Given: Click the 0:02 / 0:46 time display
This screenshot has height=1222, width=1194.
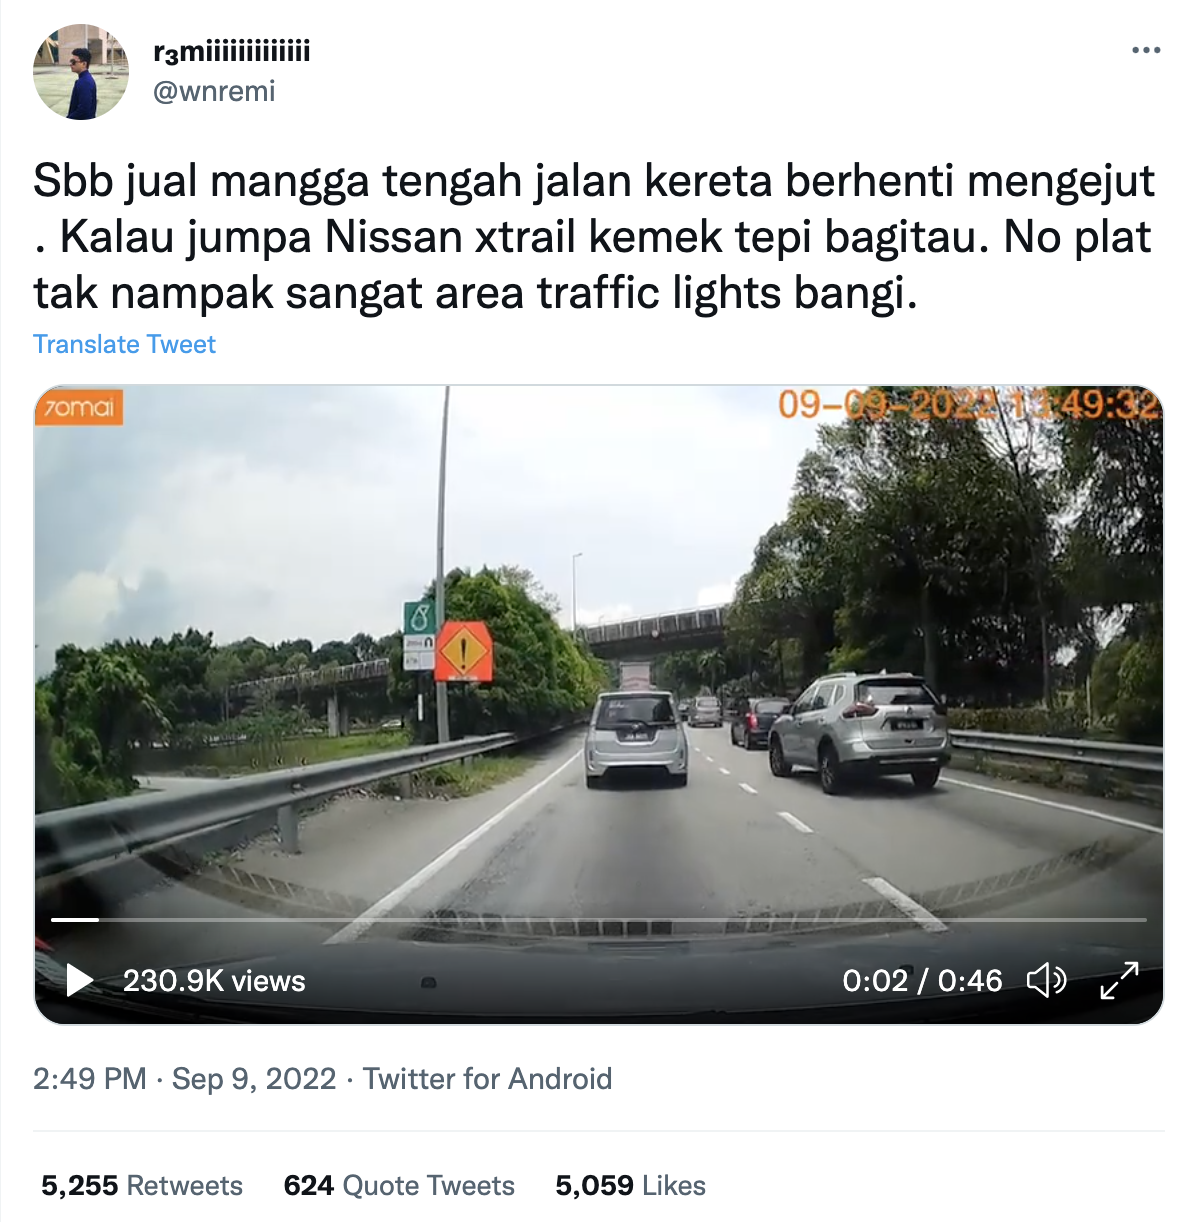Looking at the screenshot, I should click(922, 980).
